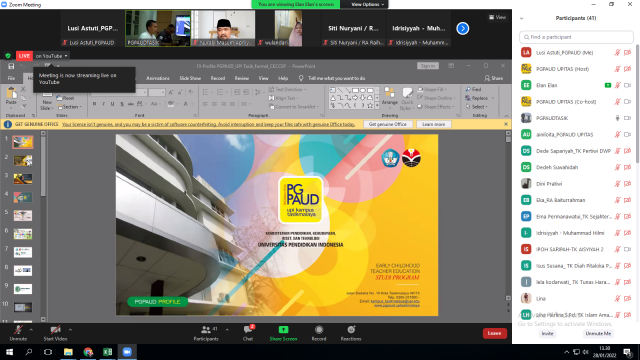Click Find in Editing group
This screenshot has height=360, width=640.
pos(473,89)
